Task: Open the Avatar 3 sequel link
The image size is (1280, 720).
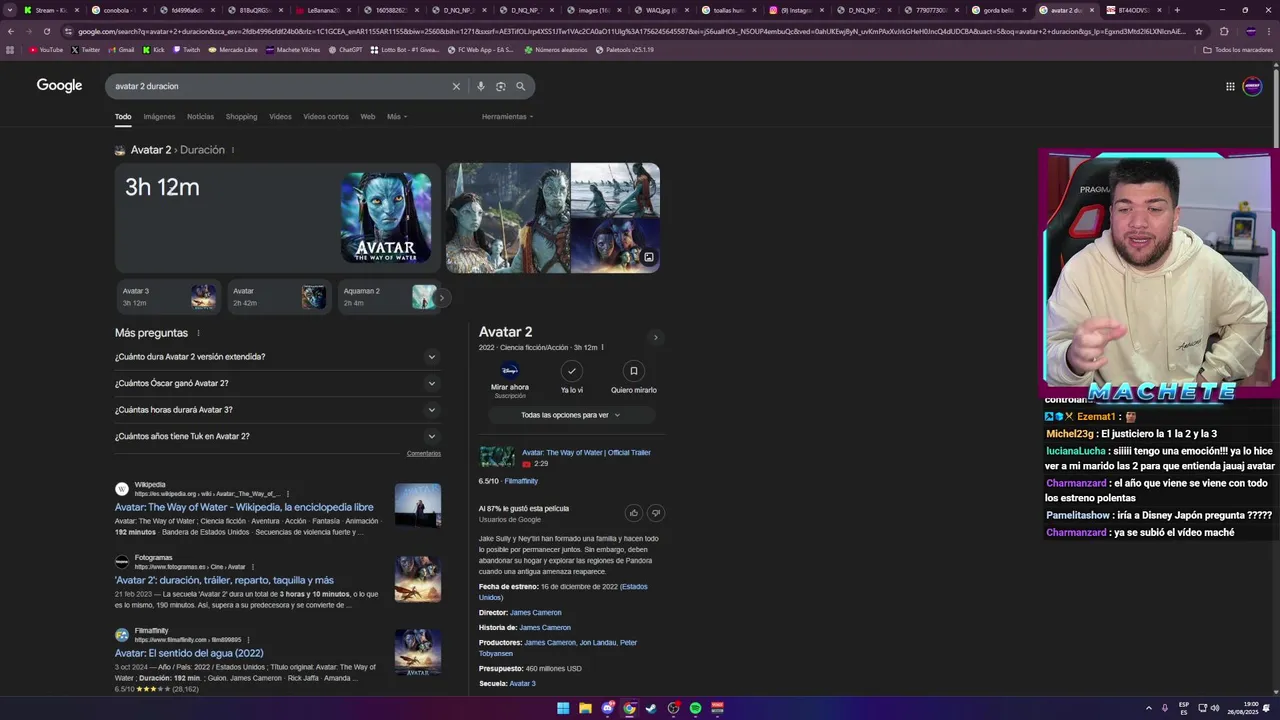Action: pos(522,684)
